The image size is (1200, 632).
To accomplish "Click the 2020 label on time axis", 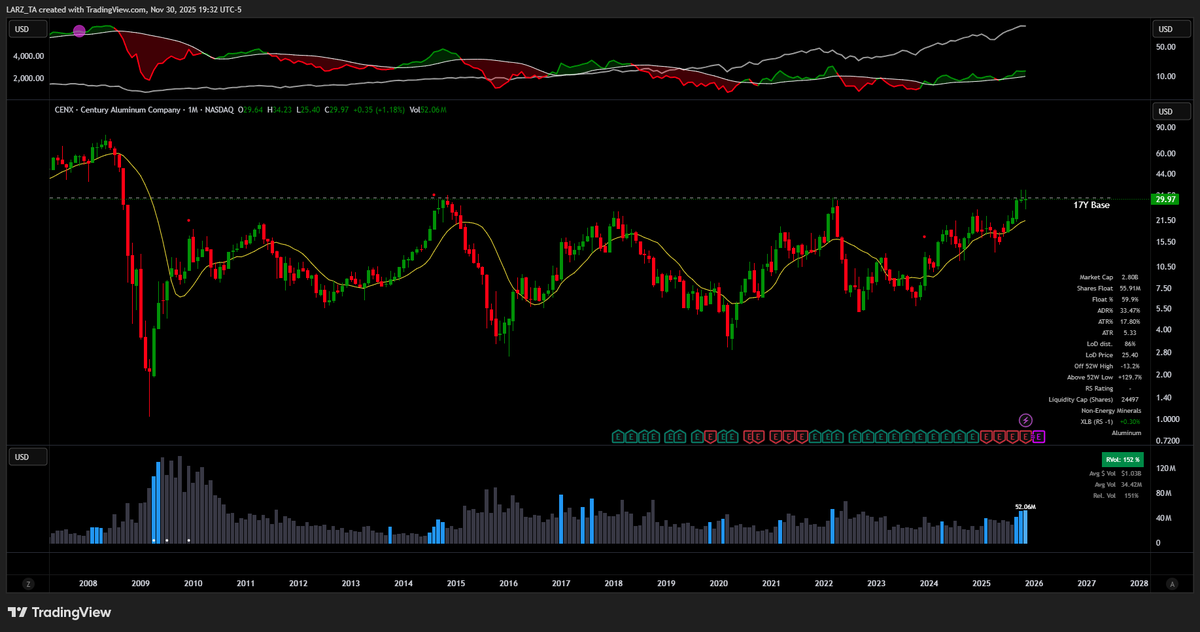I will [719, 583].
